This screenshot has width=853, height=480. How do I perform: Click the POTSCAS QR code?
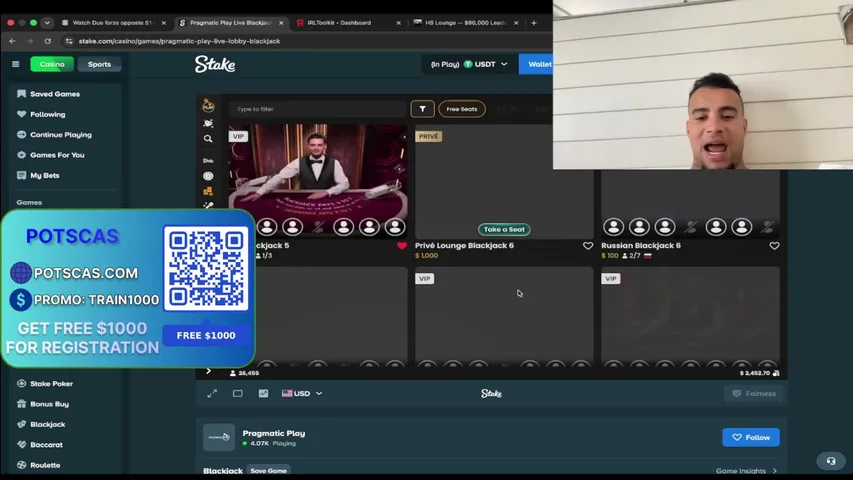(206, 269)
